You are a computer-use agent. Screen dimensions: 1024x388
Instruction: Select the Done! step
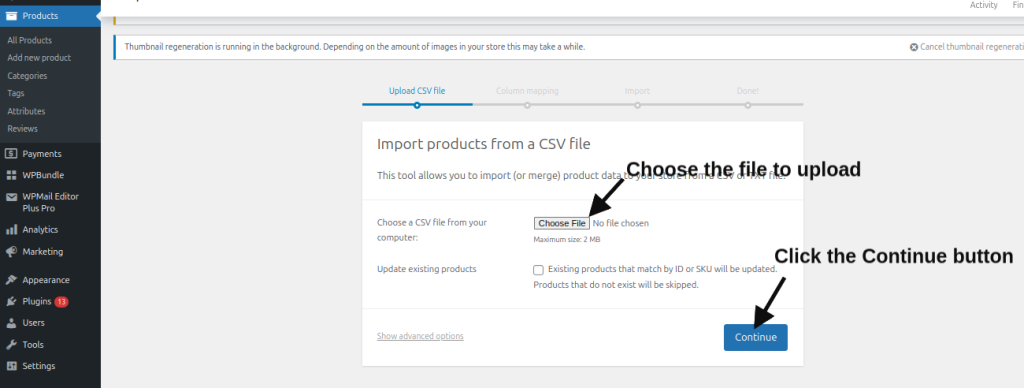pos(748,91)
